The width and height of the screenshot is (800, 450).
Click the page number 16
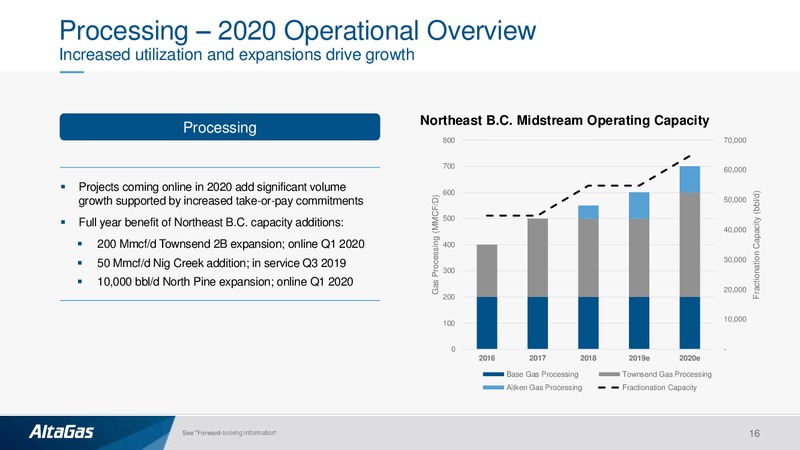[755, 434]
